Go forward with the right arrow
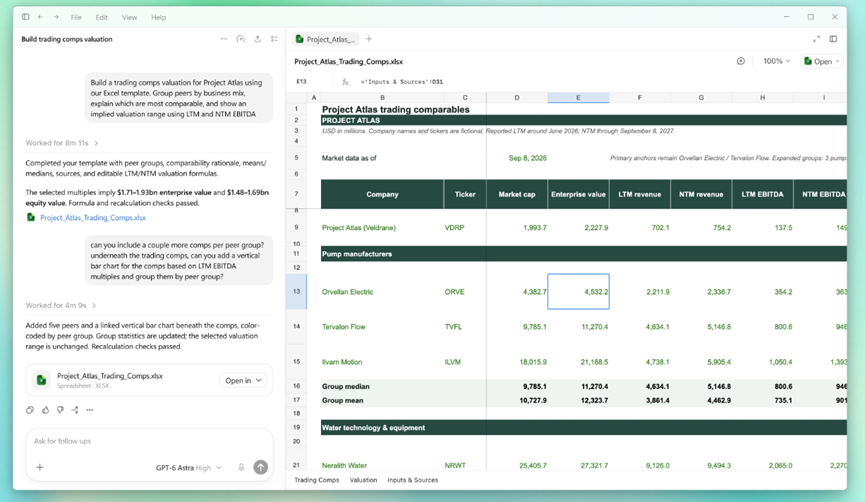865x502 pixels. [56, 17]
